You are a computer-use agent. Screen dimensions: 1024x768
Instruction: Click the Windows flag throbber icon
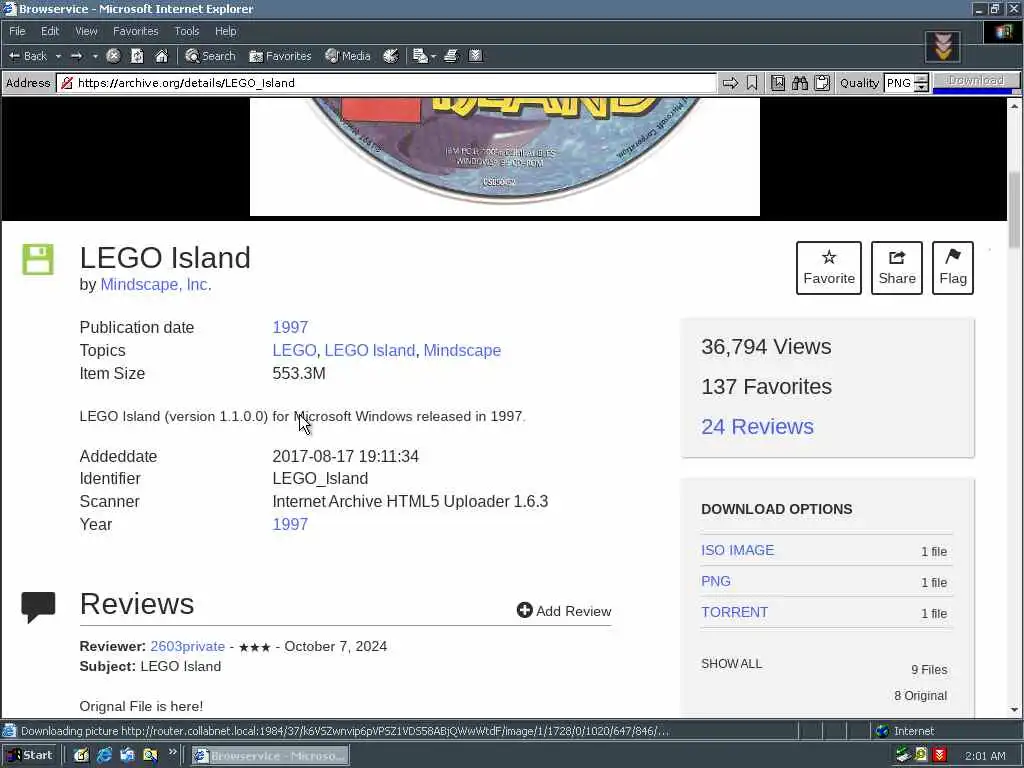pyautogui.click(x=1003, y=31)
